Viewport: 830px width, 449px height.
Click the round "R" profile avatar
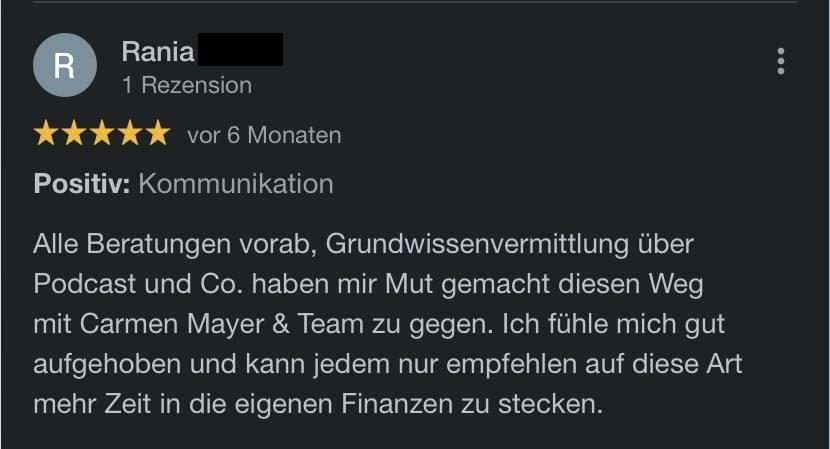pos(64,65)
